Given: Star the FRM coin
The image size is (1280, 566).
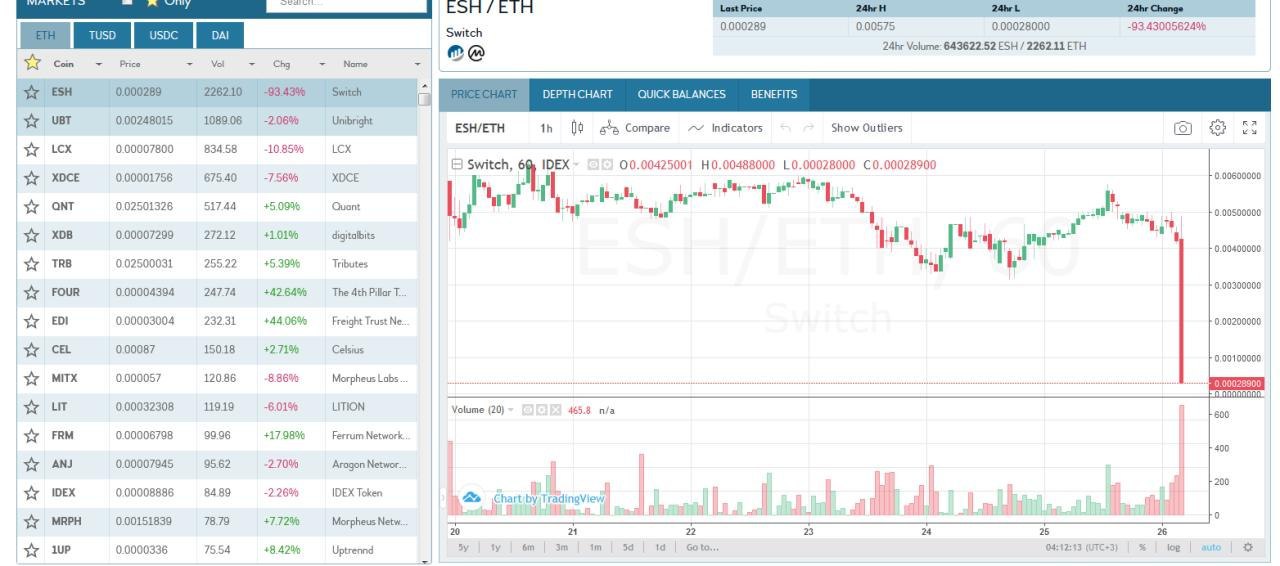Looking at the screenshot, I should pos(32,436).
